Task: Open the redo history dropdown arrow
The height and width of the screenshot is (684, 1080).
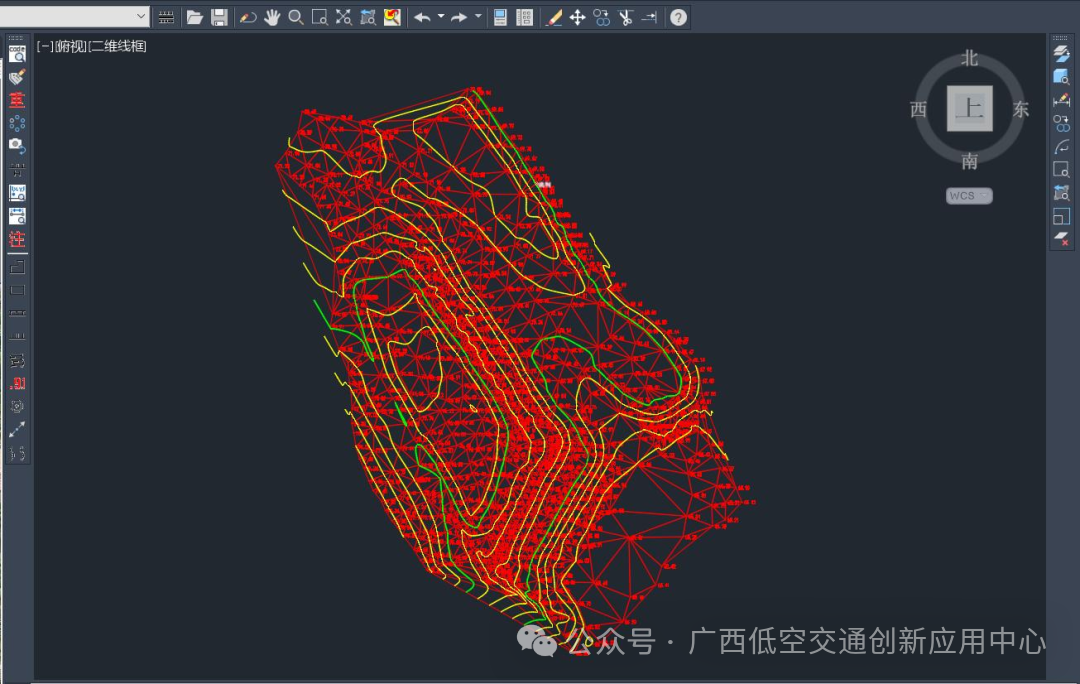Action: pyautogui.click(x=478, y=17)
